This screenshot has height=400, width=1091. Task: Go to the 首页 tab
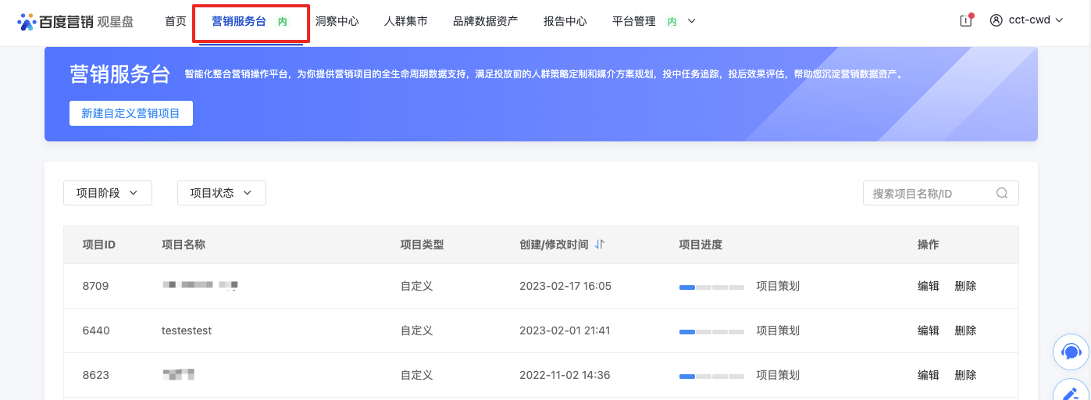[175, 21]
